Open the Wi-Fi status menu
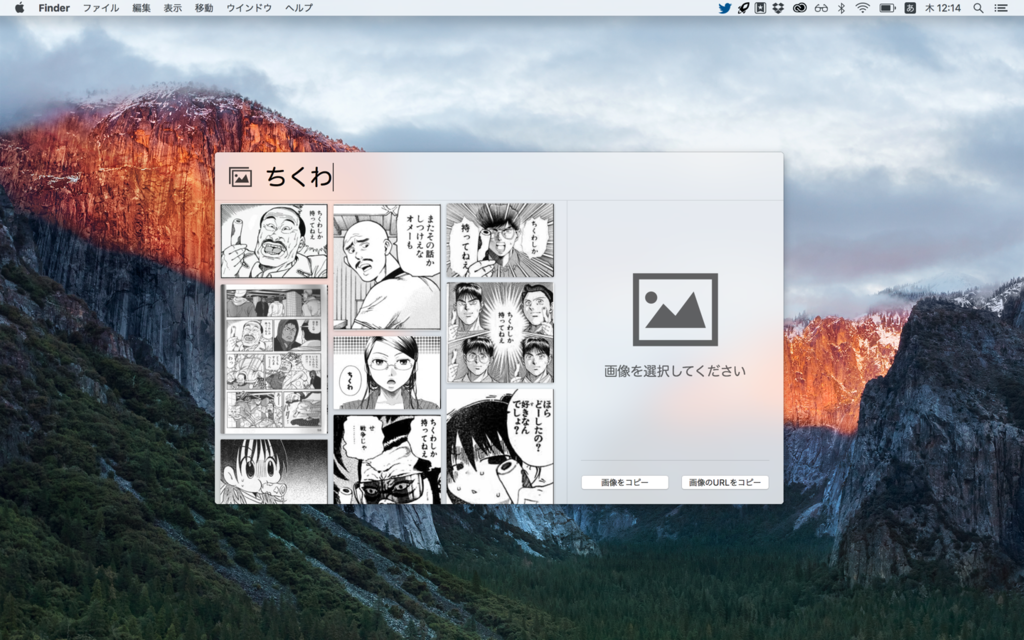The height and width of the screenshot is (640, 1024). coord(863,8)
